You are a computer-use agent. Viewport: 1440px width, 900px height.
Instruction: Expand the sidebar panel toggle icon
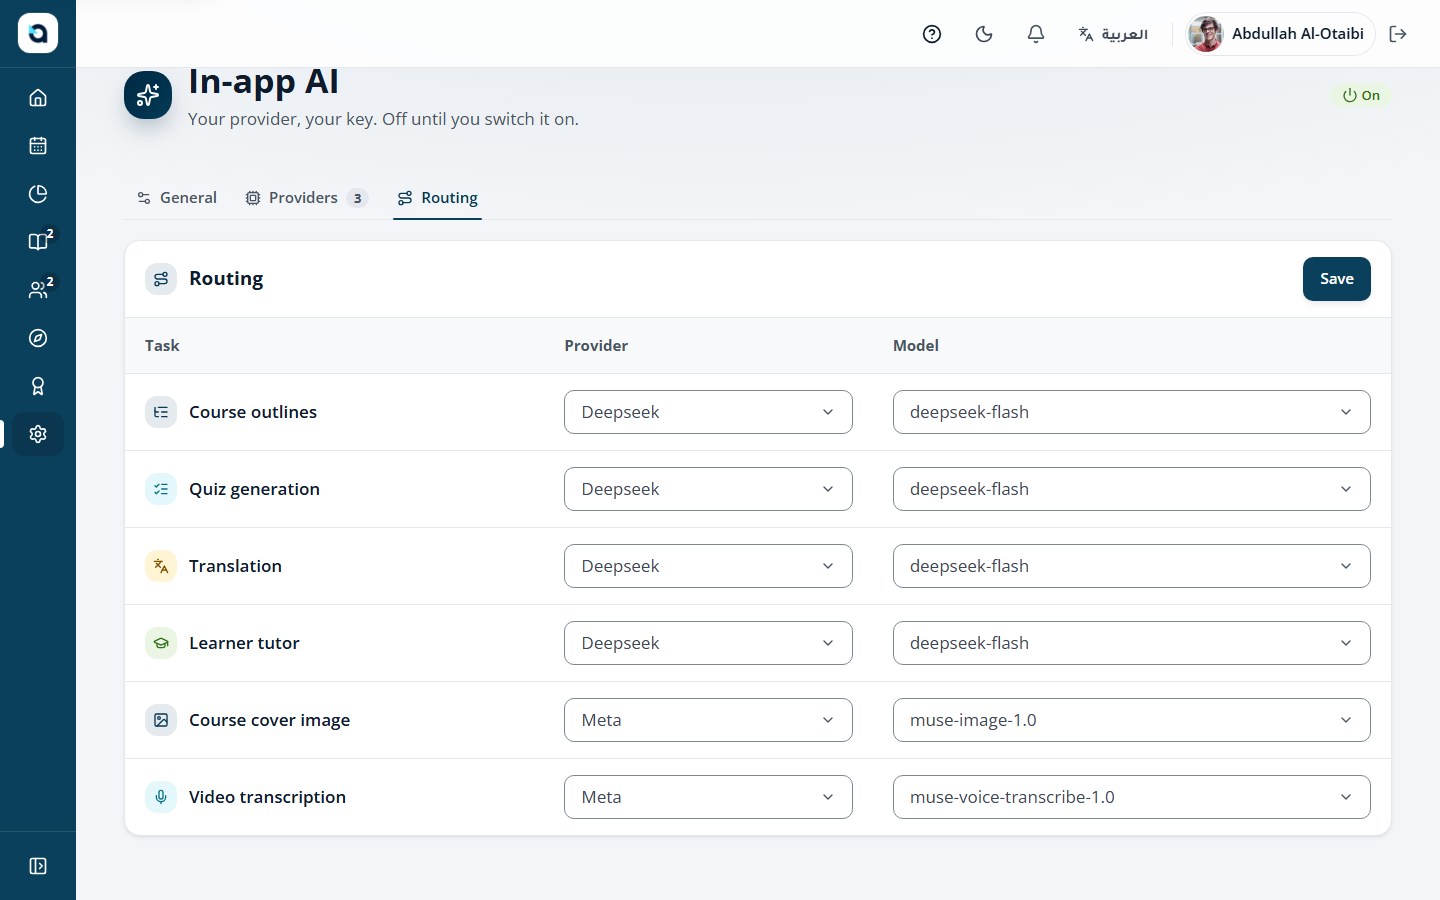pyautogui.click(x=38, y=866)
